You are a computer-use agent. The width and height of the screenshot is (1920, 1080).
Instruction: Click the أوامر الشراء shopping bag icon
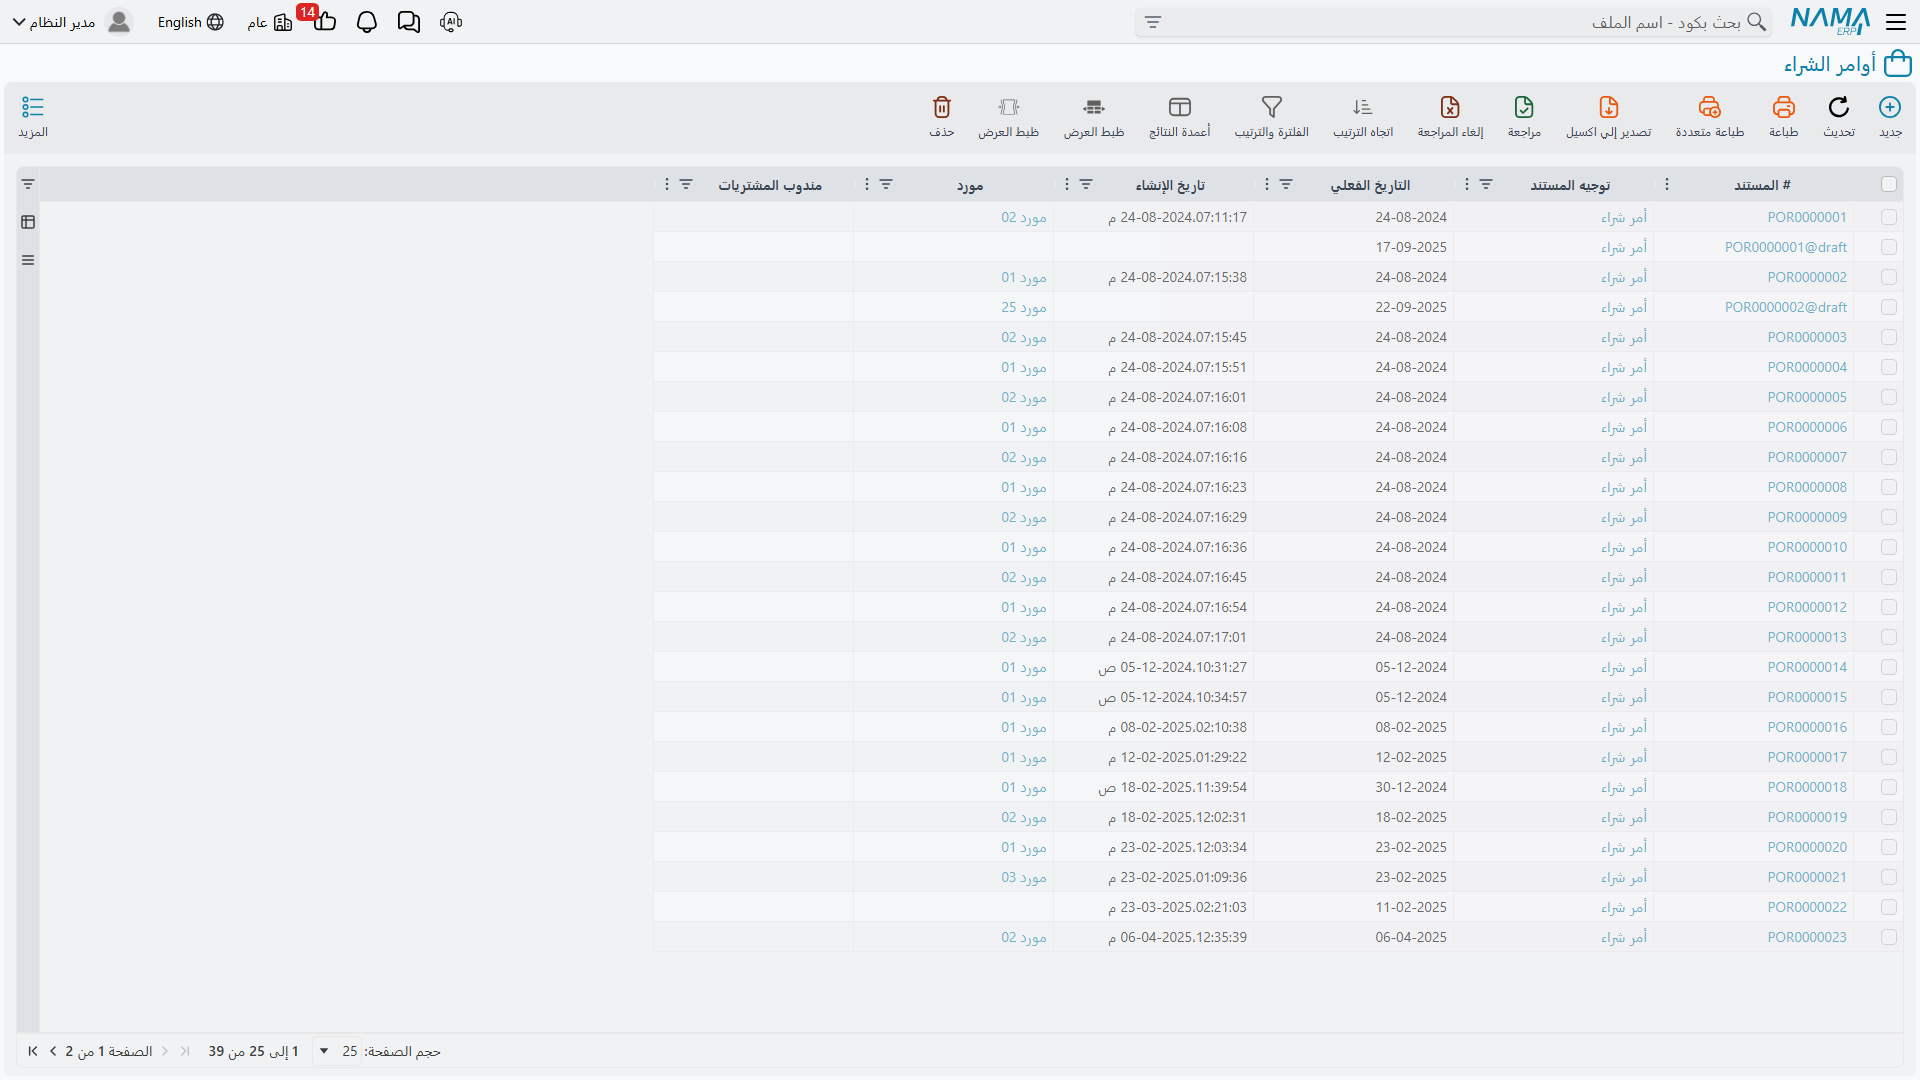pyautogui.click(x=1897, y=65)
